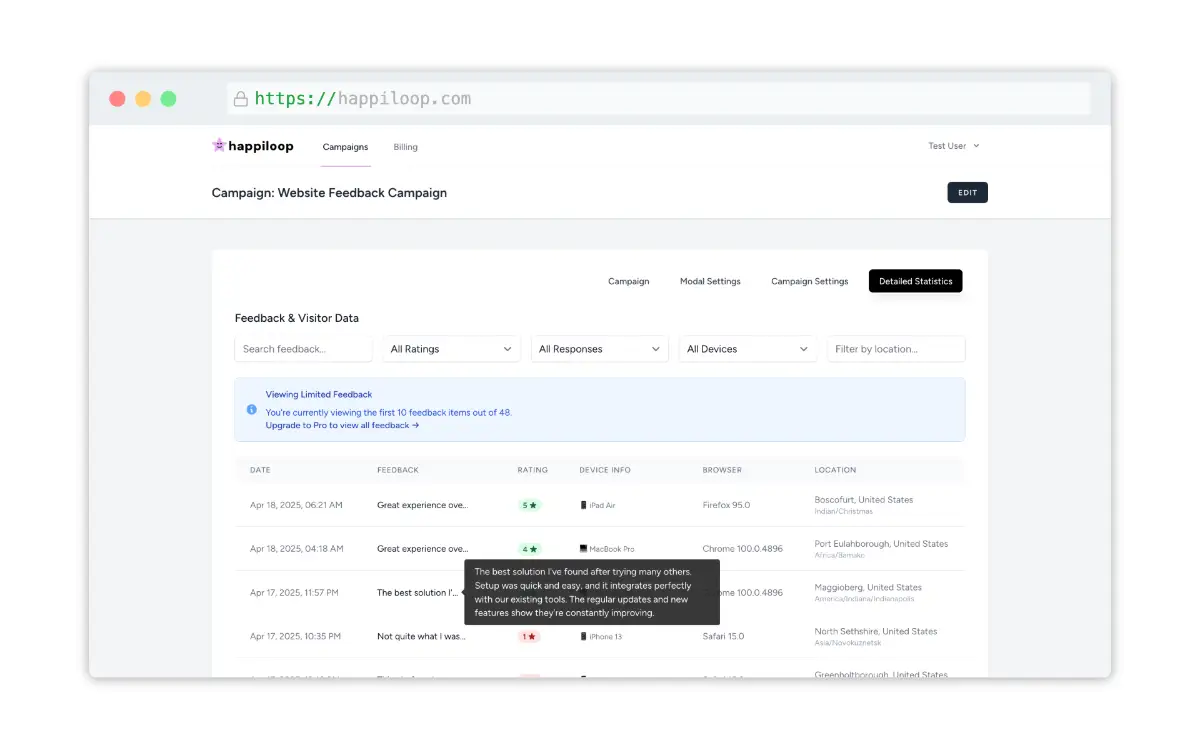
Task: Focus the Search feedback input field
Action: [303, 349]
